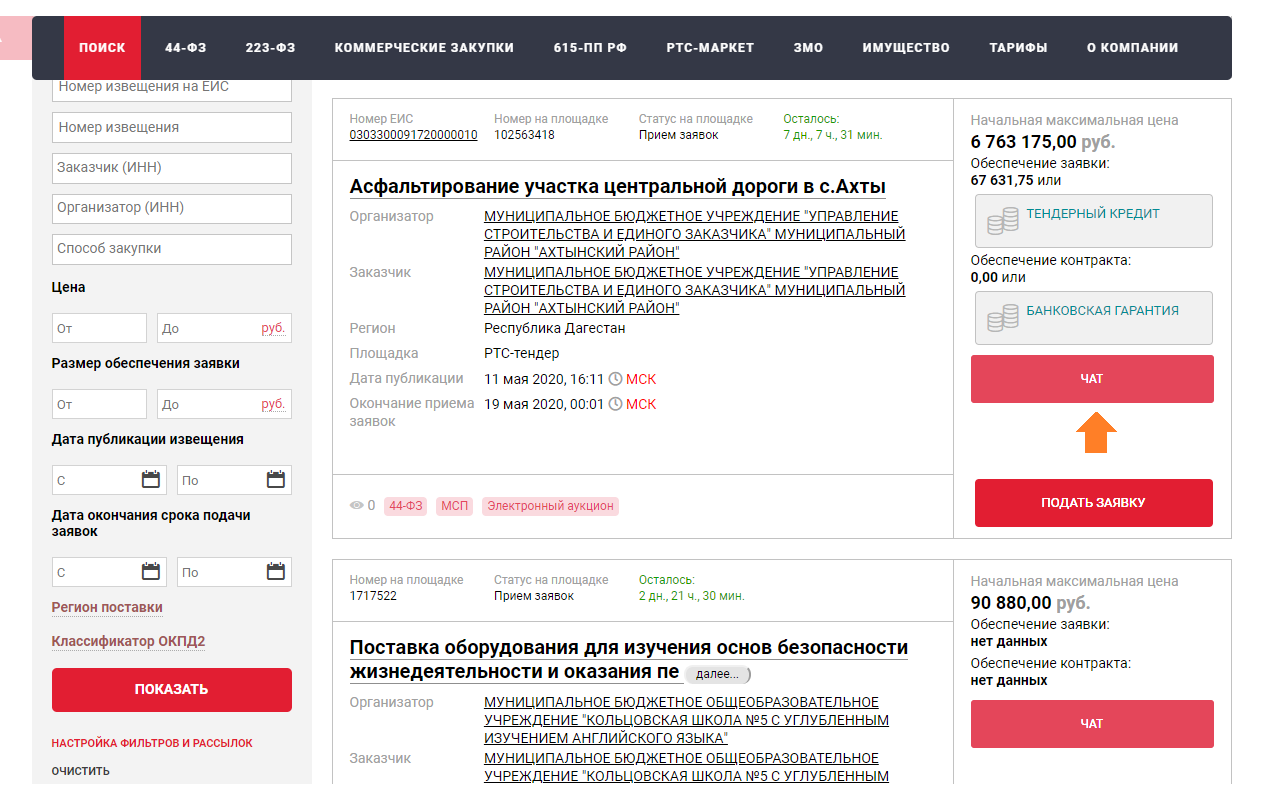This screenshot has height=800, width=1280.
Task: Open the Способ закупки selector
Action: click(x=172, y=249)
